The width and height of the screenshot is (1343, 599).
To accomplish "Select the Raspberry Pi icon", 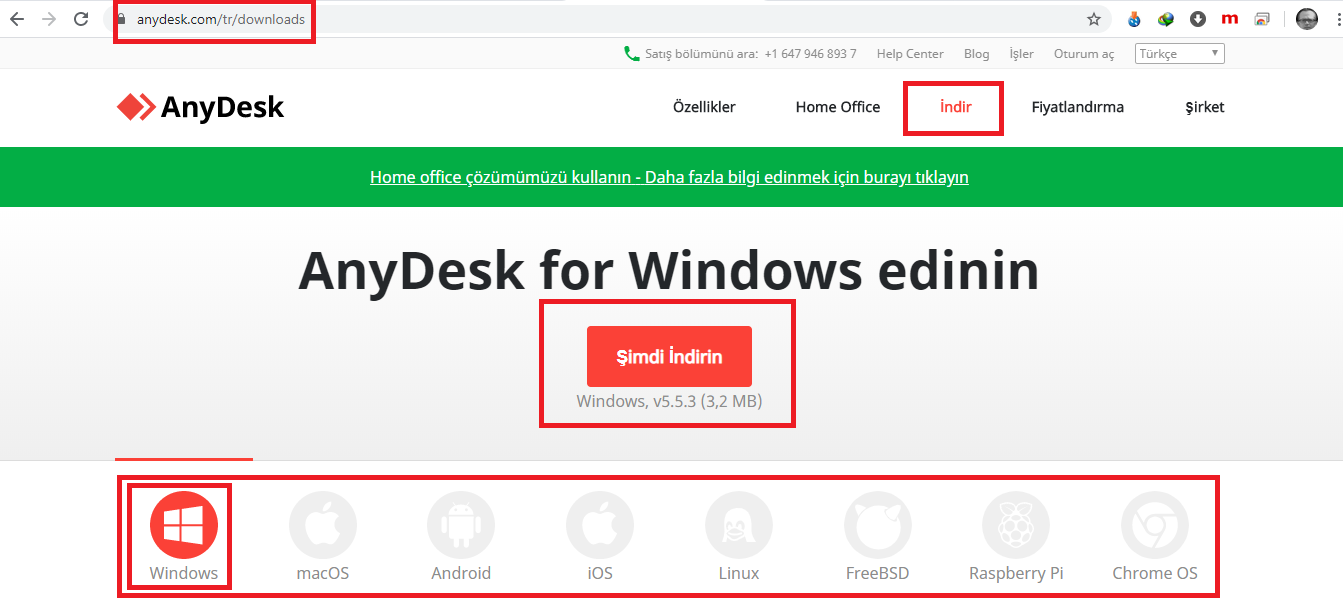I will pos(1016,524).
